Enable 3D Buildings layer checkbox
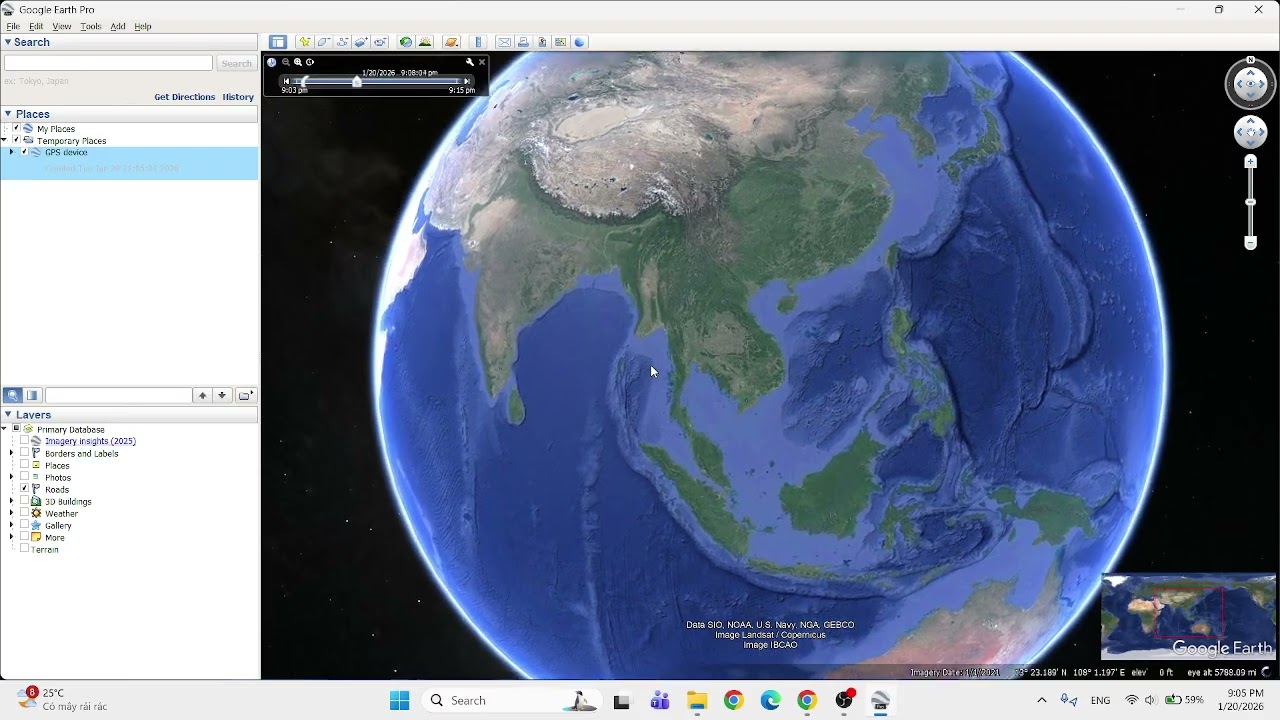Viewport: 1280px width, 720px height. pos(24,501)
